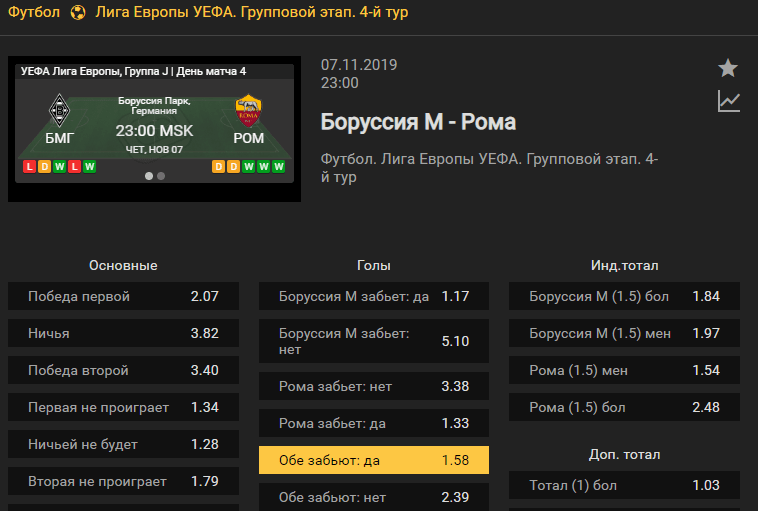This screenshot has width=758, height=511.
Task: Choose Рома забьет: да 1.33
Action: 374,423
